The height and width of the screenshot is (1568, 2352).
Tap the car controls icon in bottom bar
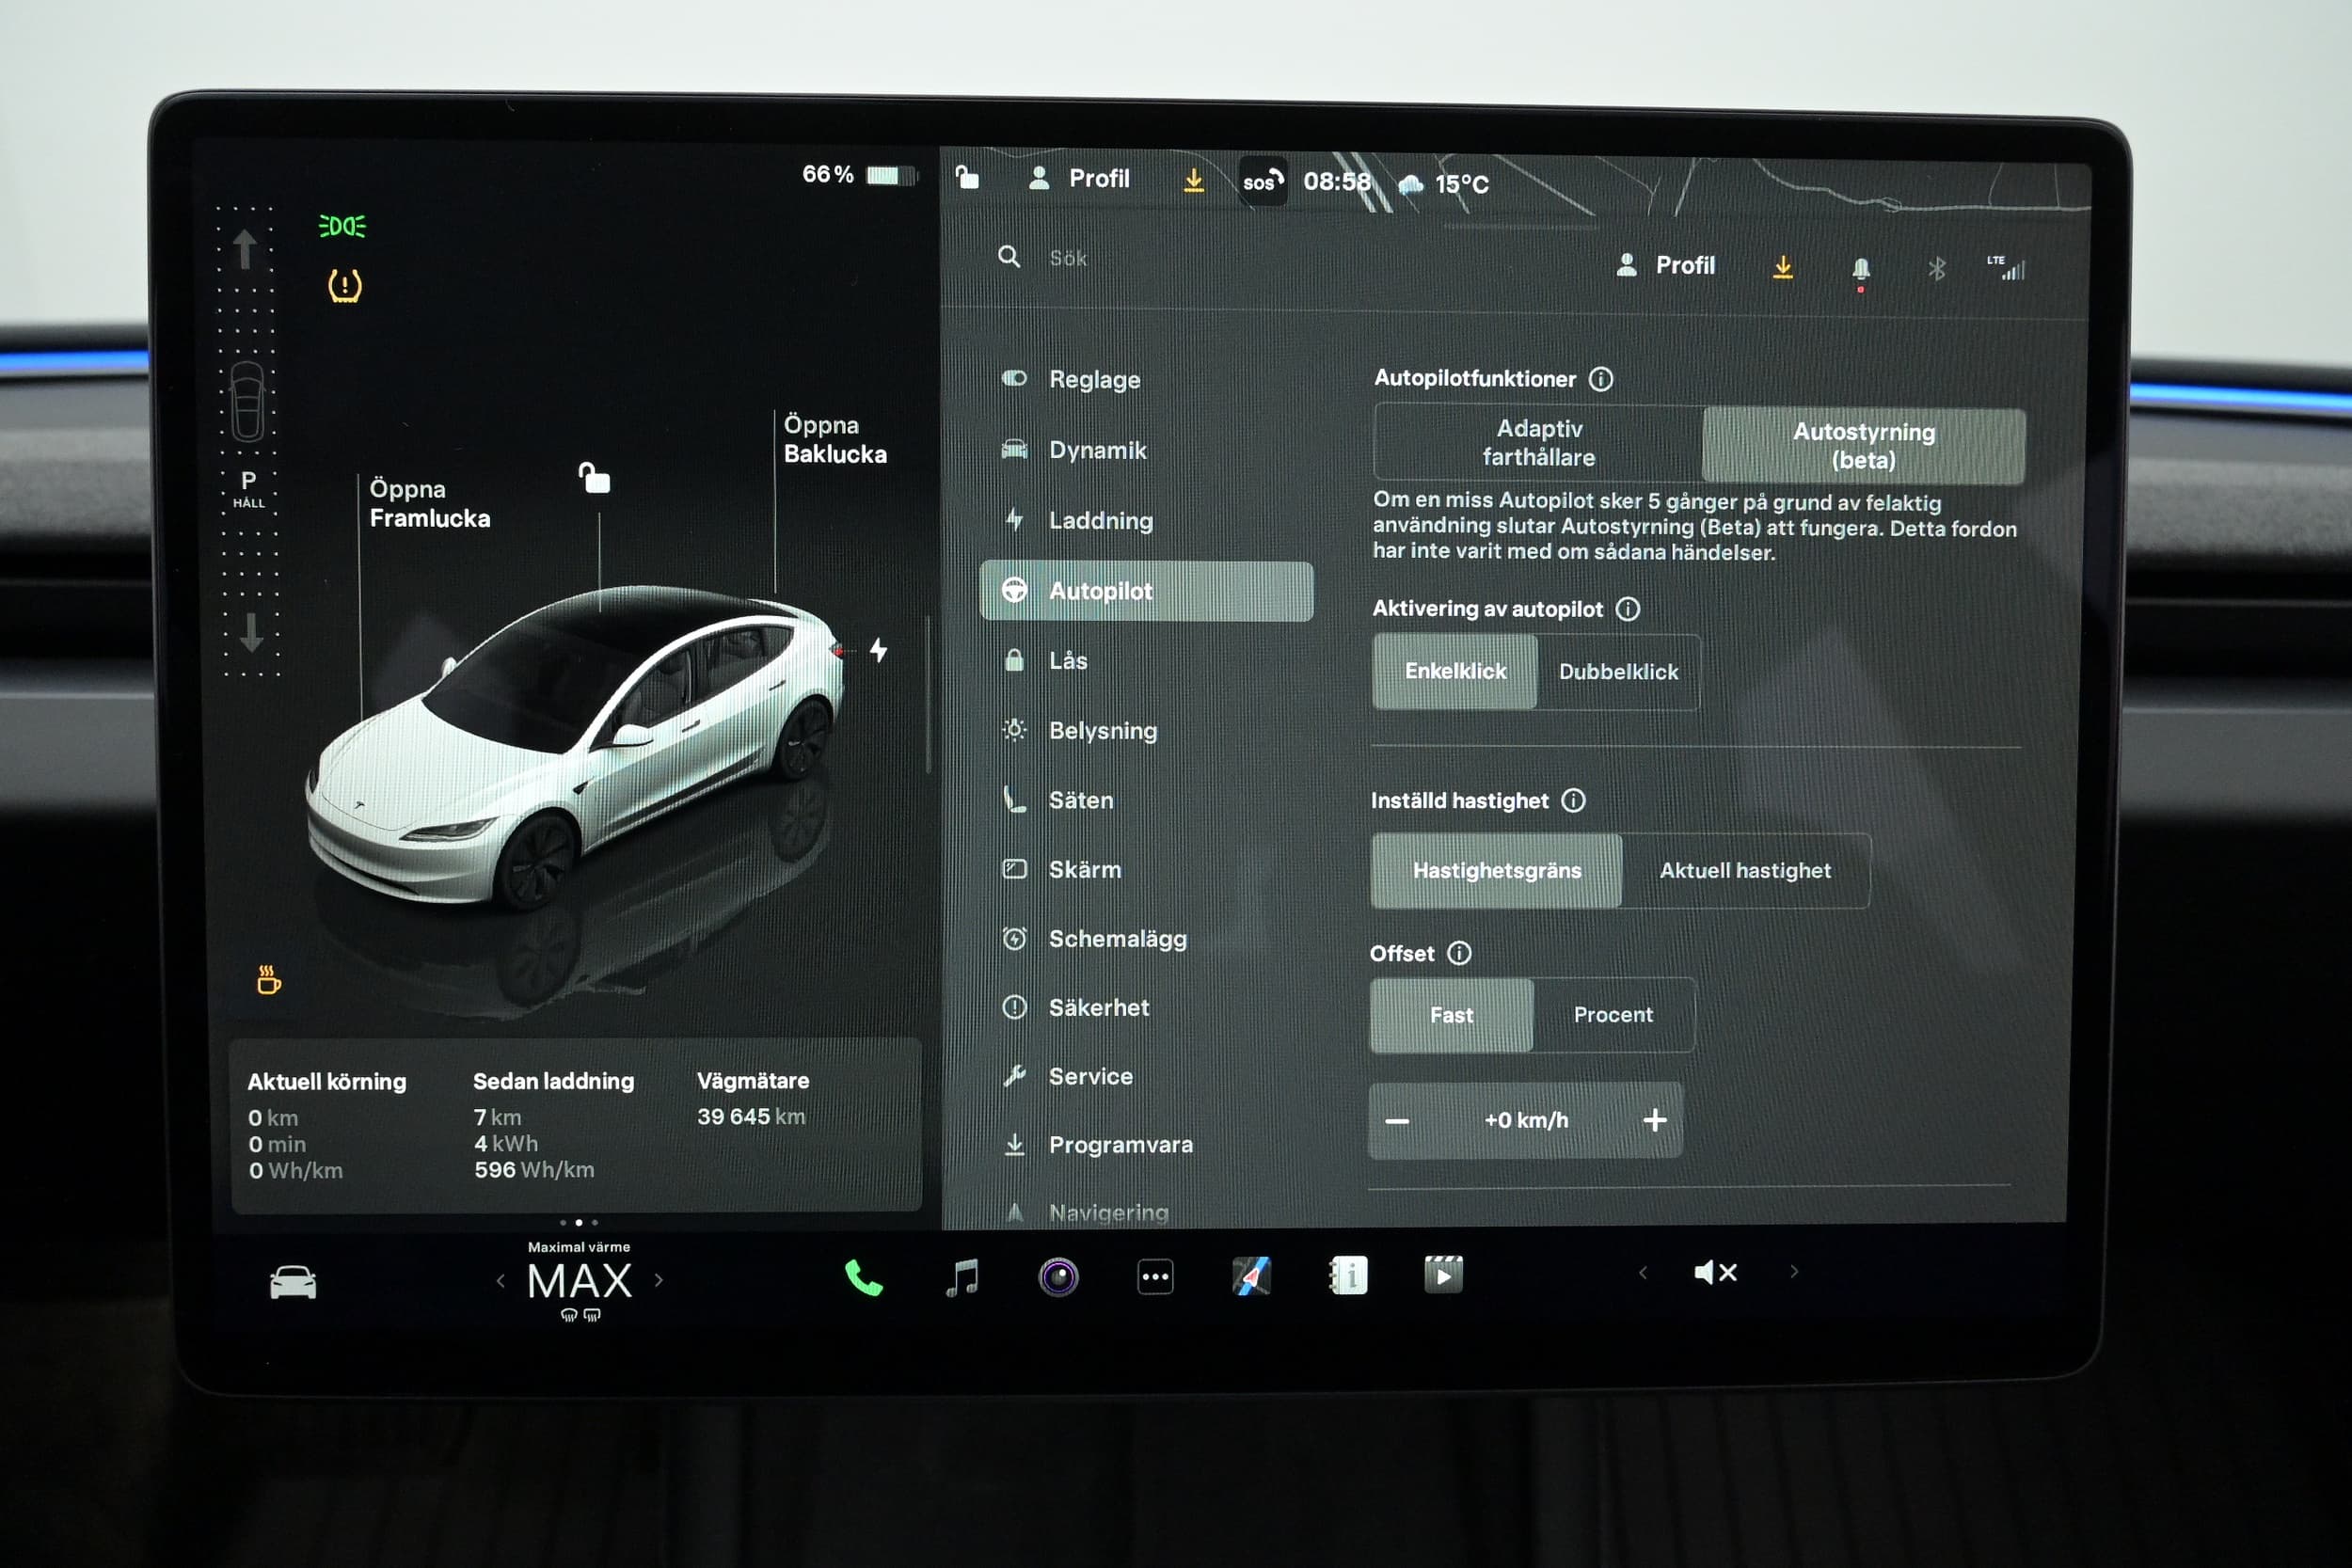tap(293, 1282)
